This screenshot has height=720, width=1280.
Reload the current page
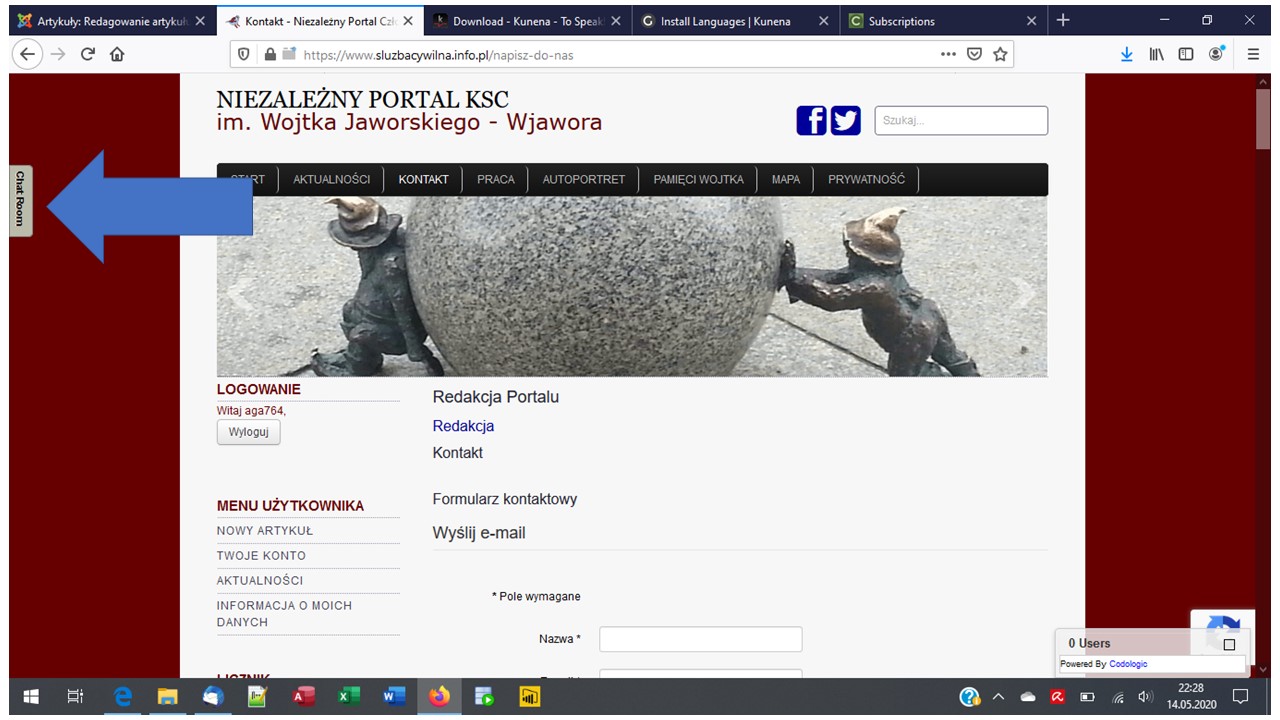[x=87, y=55]
